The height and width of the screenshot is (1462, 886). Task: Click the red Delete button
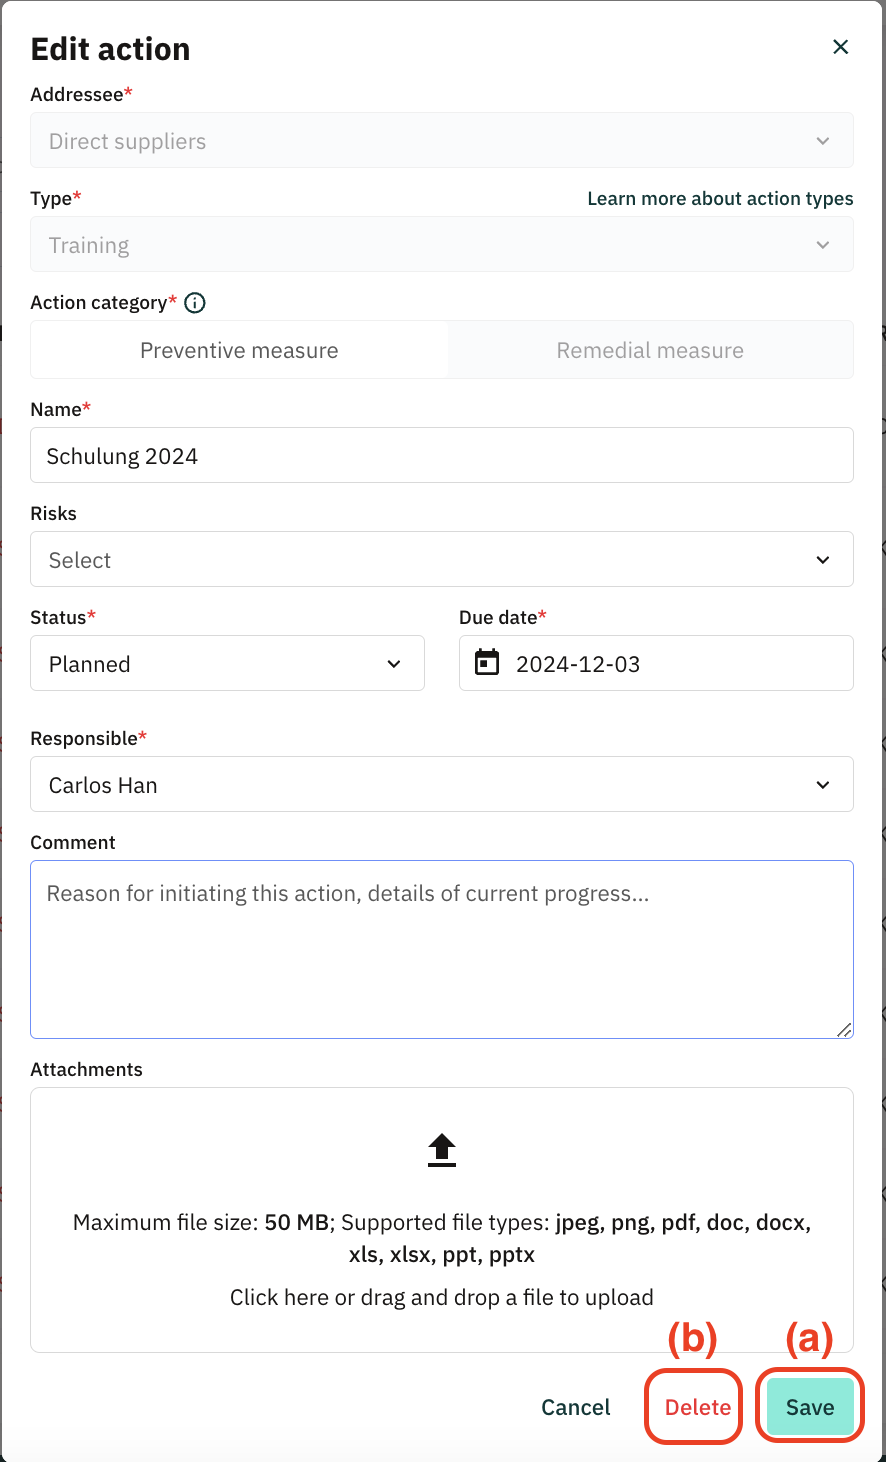[697, 1407]
